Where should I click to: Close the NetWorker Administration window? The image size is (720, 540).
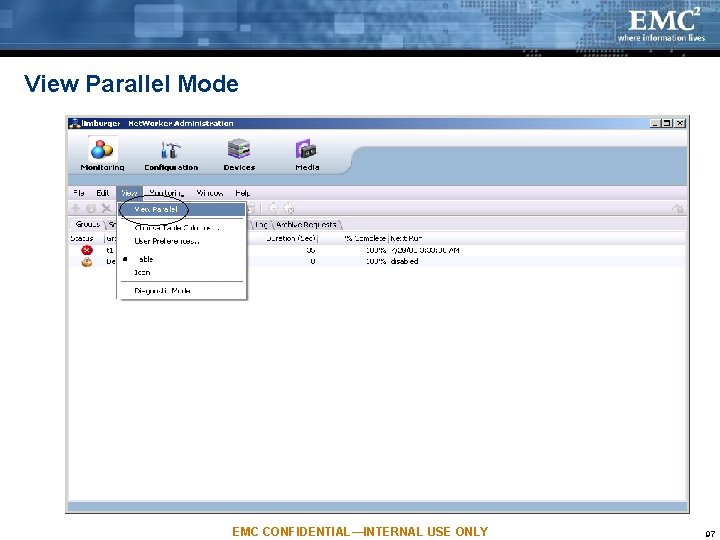click(x=680, y=123)
